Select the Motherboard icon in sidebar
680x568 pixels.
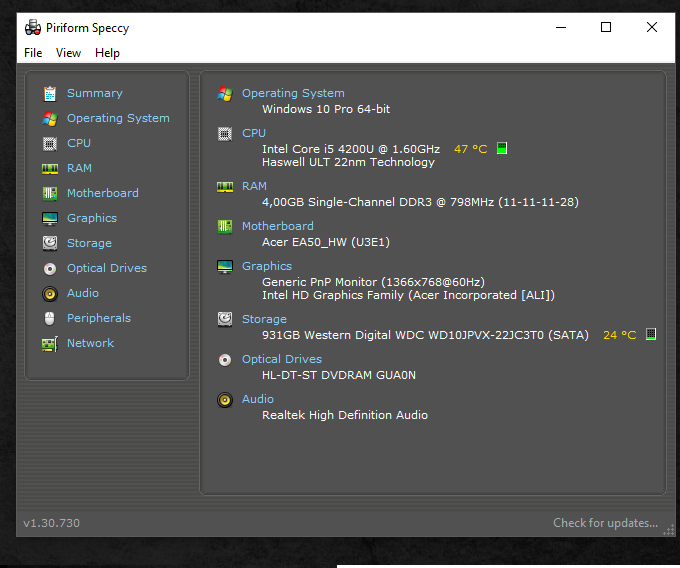[x=50, y=193]
